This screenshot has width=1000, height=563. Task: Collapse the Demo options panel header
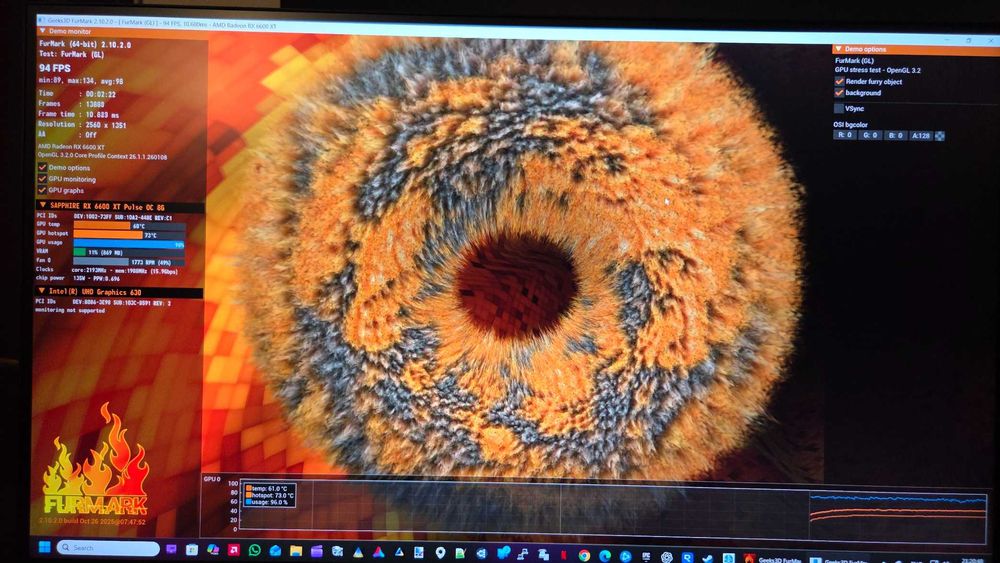click(838, 49)
